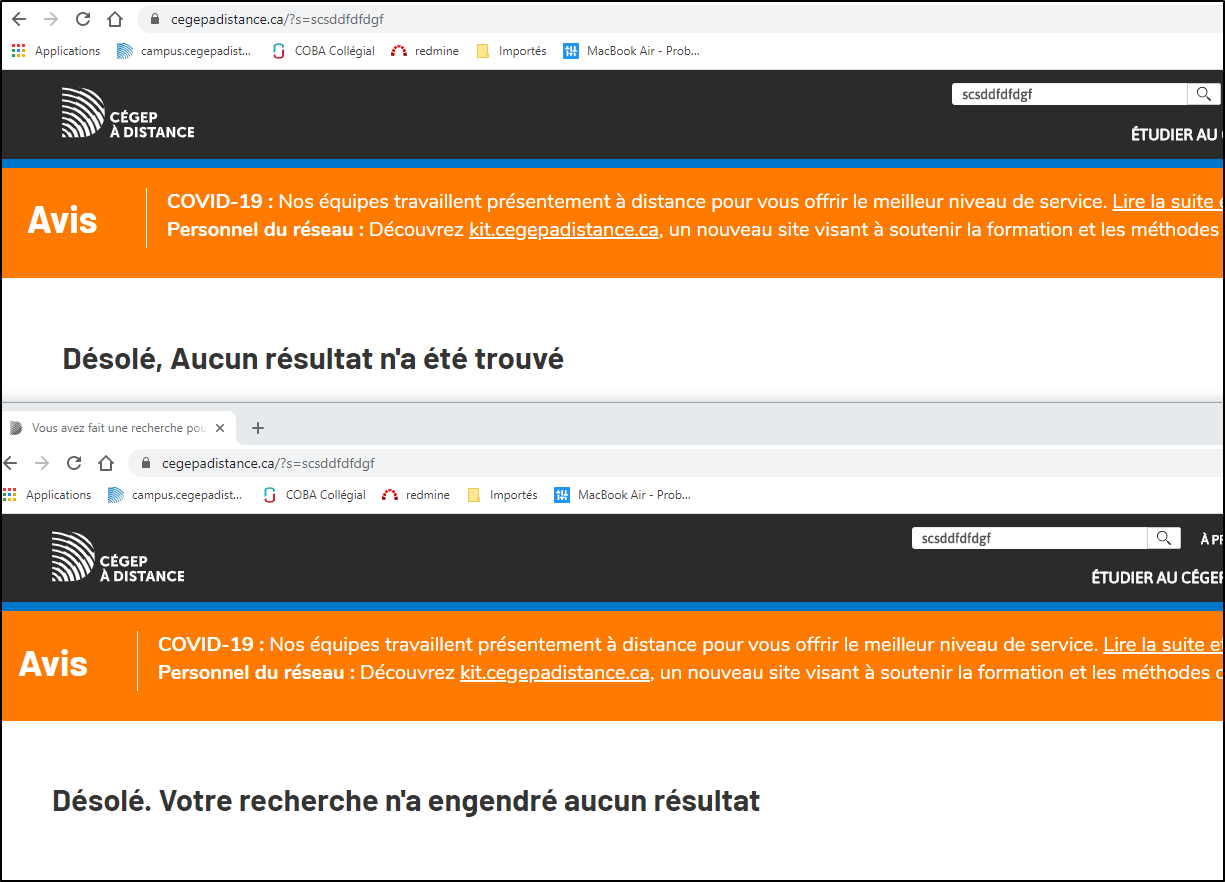Click the Cégep à distance logo in lower page
The height and width of the screenshot is (882, 1225).
118,557
